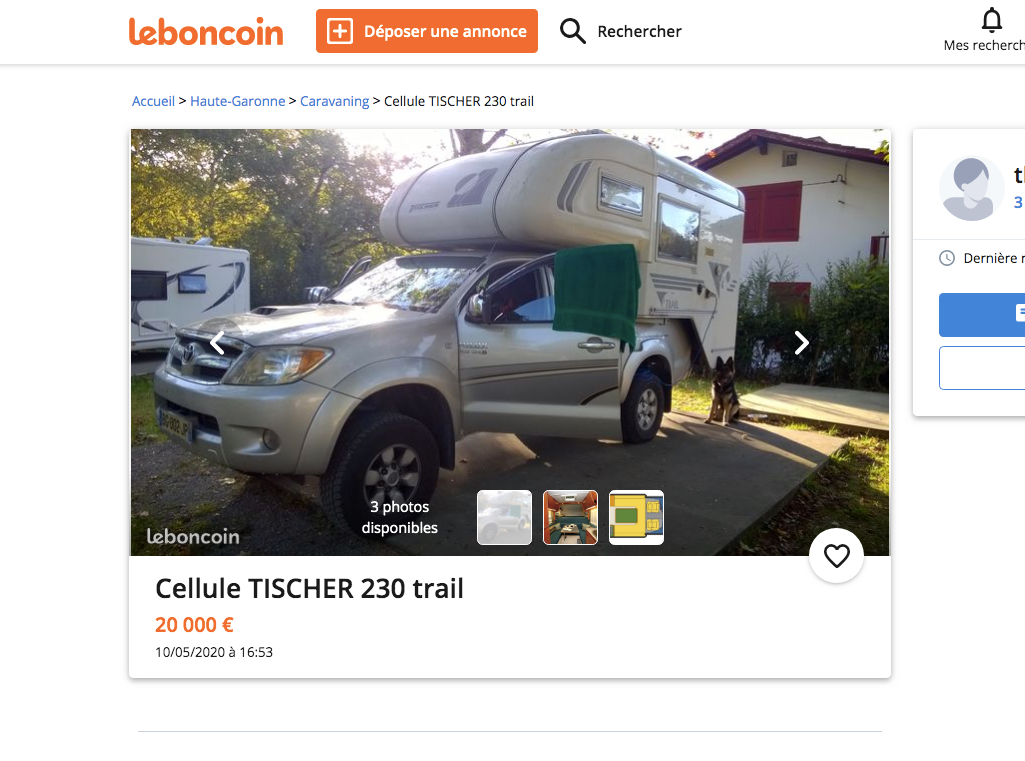Click the white outlined seller button
This screenshot has height=761, width=1025.
(982, 368)
